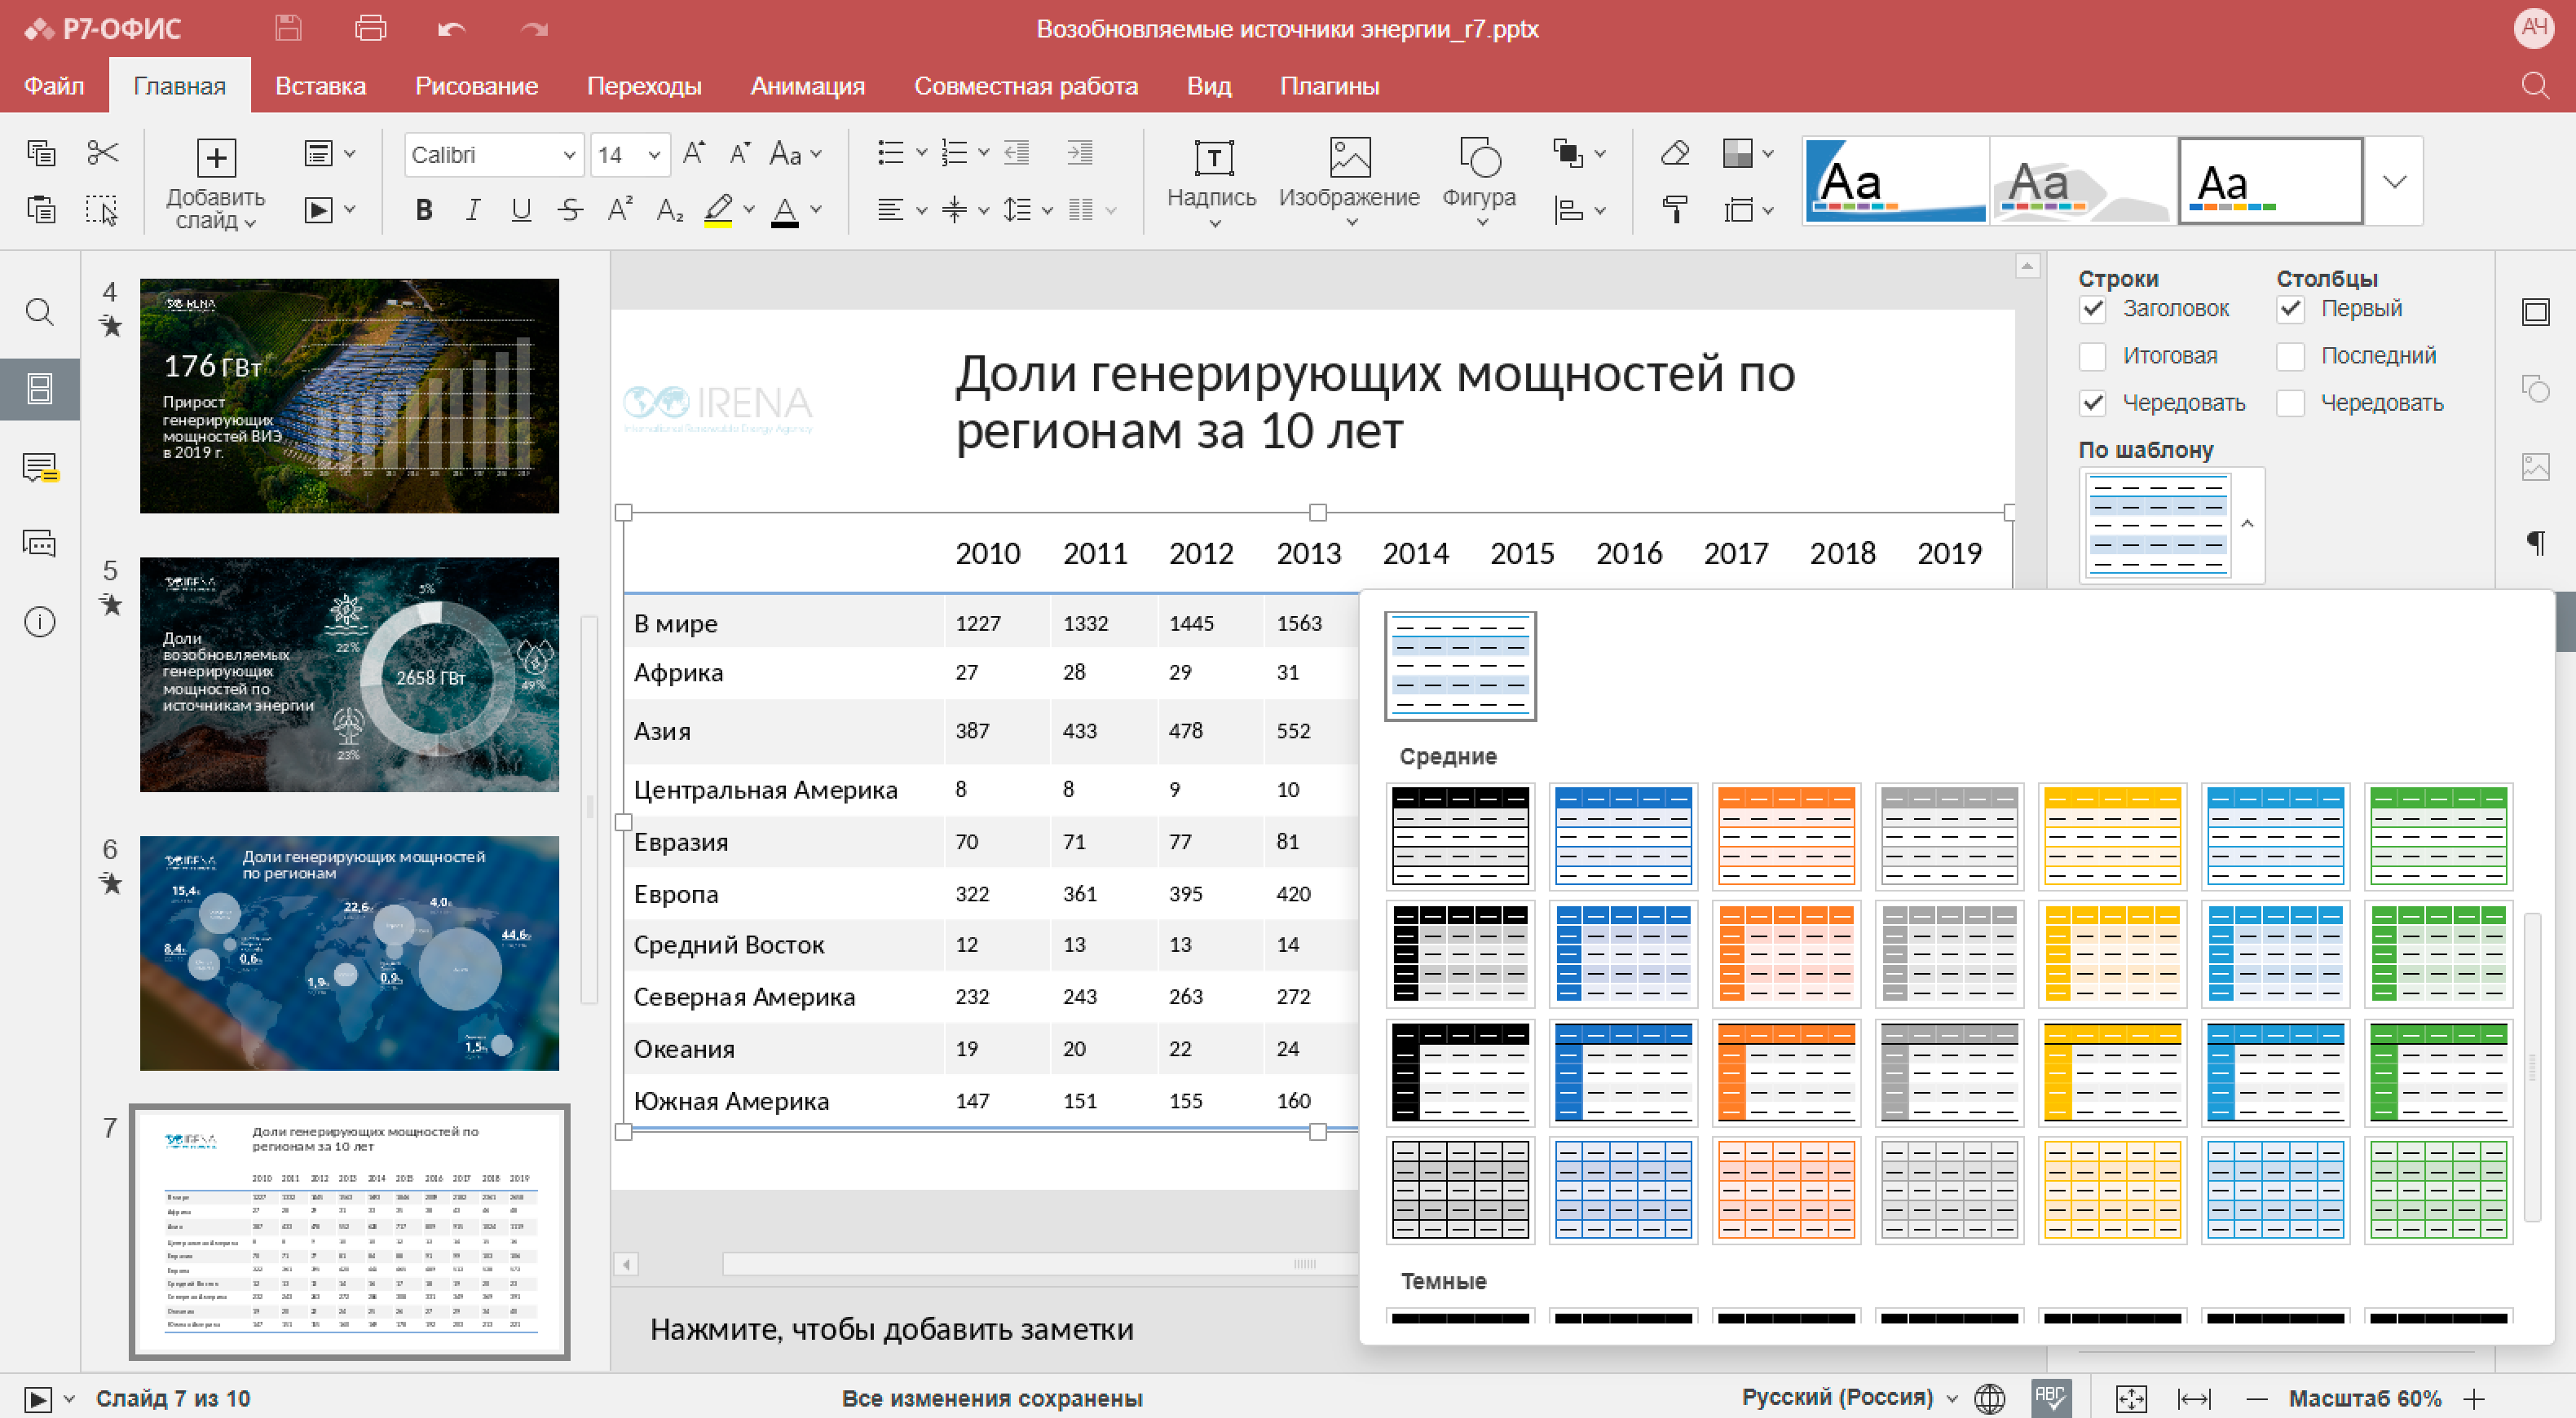The height and width of the screenshot is (1418, 2576).
Task: Enable the Итоговая row checkbox
Action: point(2093,356)
